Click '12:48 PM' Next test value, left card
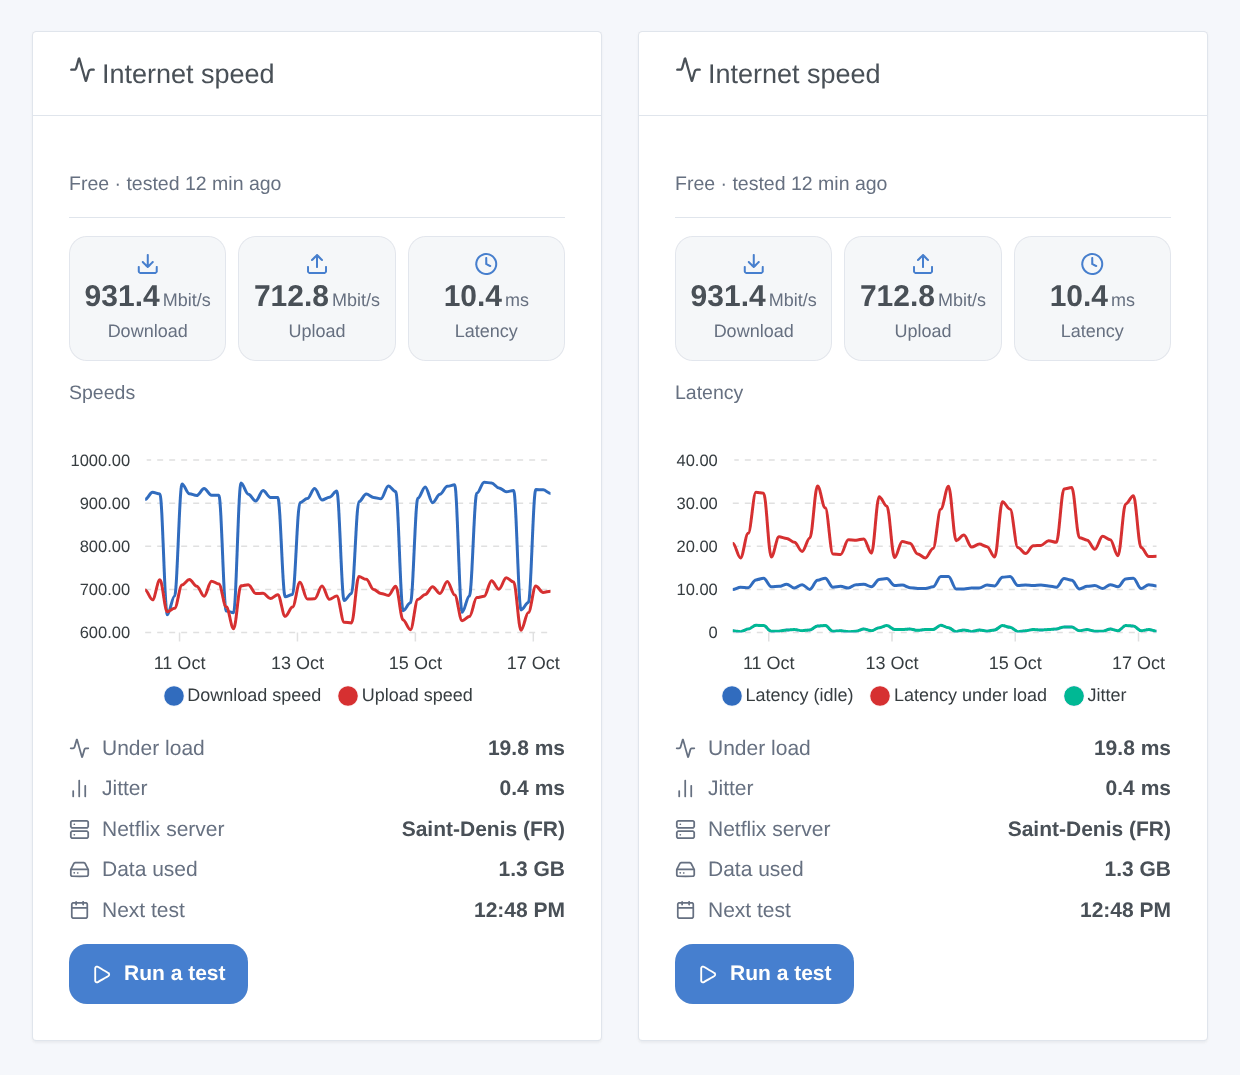The width and height of the screenshot is (1240, 1075). point(519,910)
